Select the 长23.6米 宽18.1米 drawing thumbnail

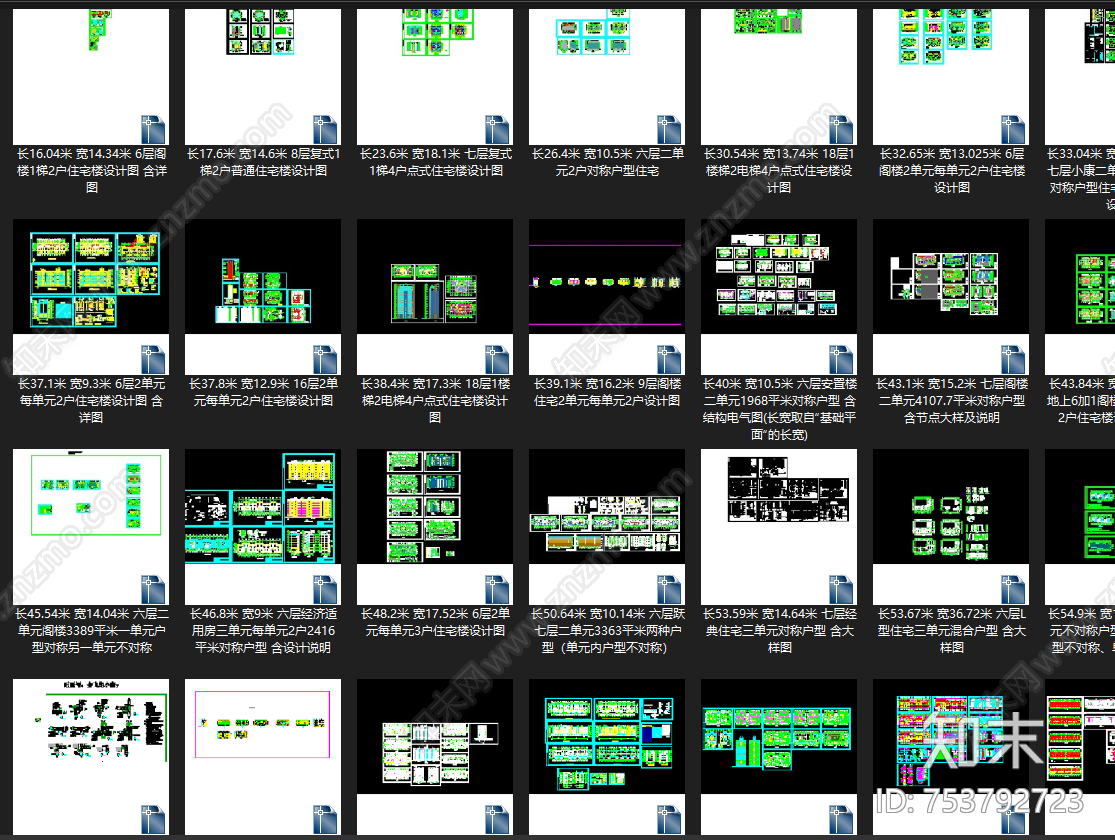(435, 77)
